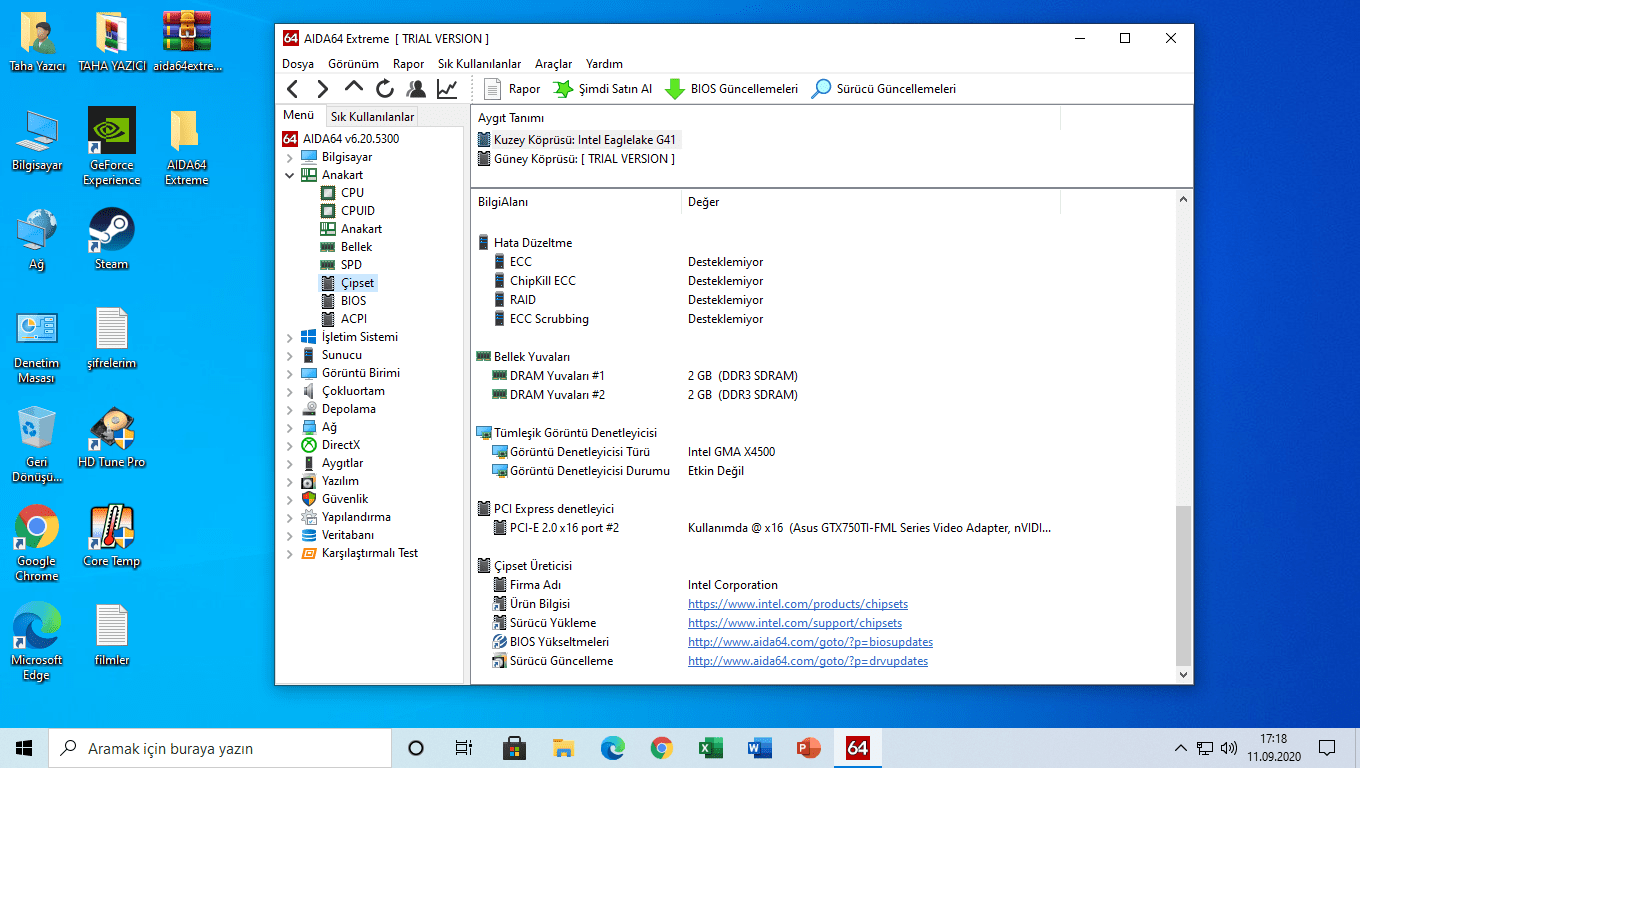The height and width of the screenshot is (908, 1632).
Task: Open the aida64 biosupdates link
Action: click(x=810, y=642)
